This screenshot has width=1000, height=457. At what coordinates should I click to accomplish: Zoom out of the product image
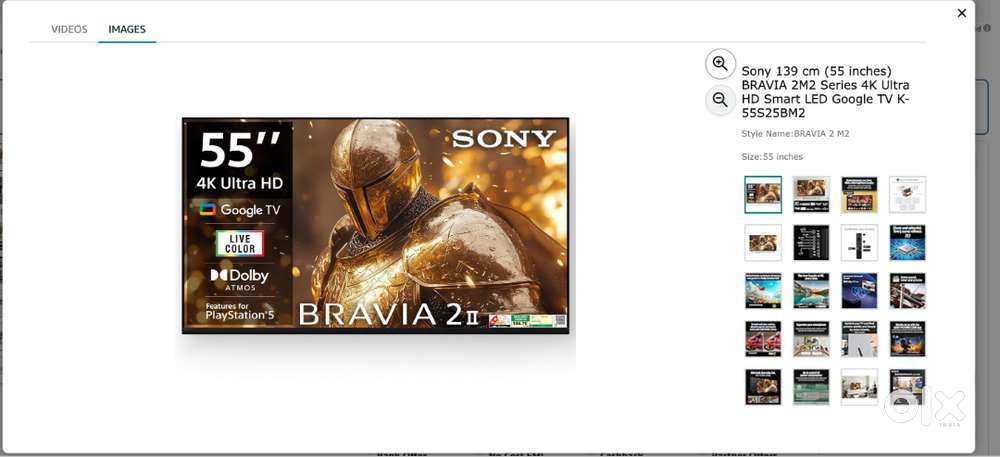pos(720,100)
